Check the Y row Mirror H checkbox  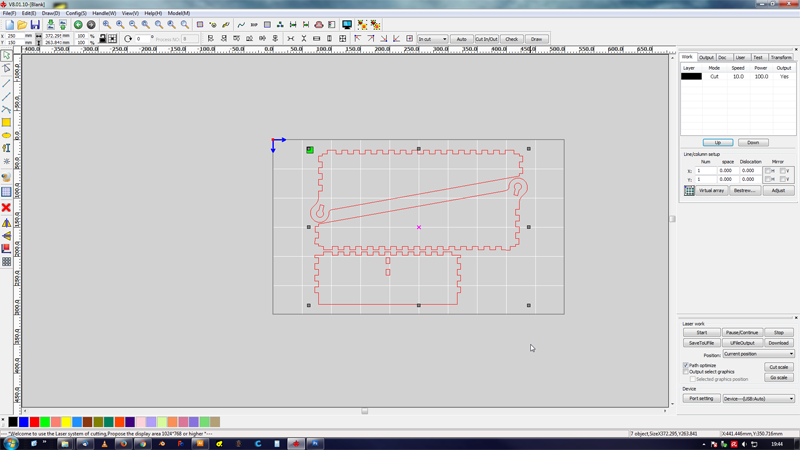click(768, 179)
